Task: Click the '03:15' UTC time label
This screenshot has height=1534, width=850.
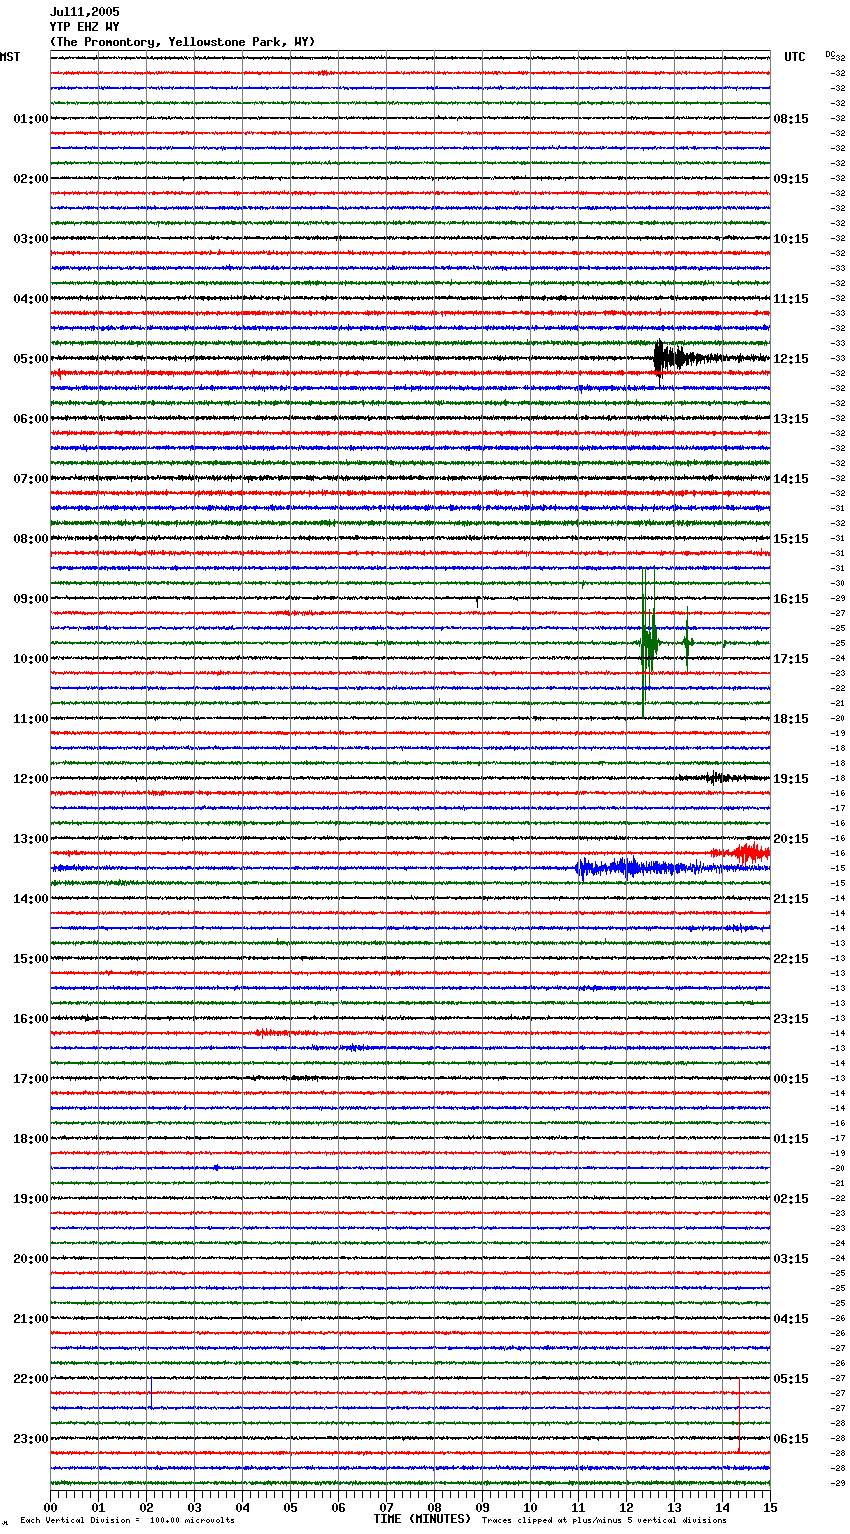Action: [x=791, y=1259]
